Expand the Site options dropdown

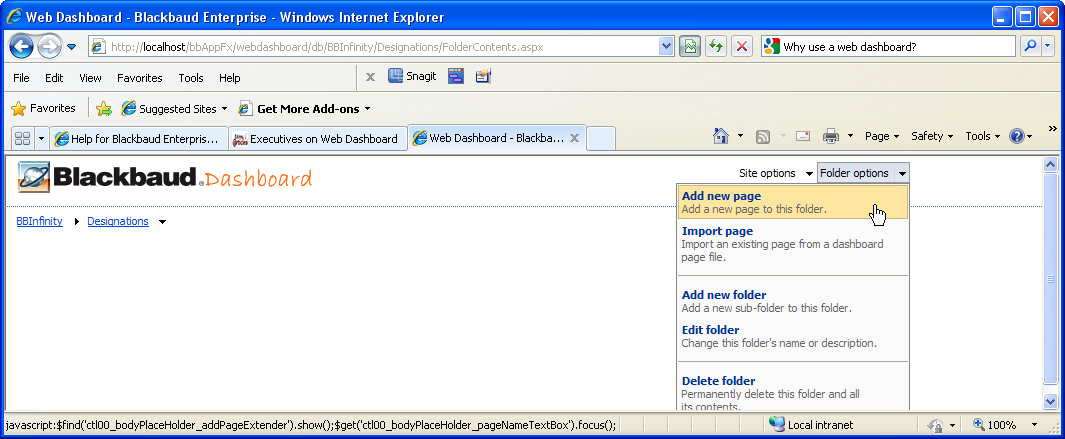pos(775,173)
